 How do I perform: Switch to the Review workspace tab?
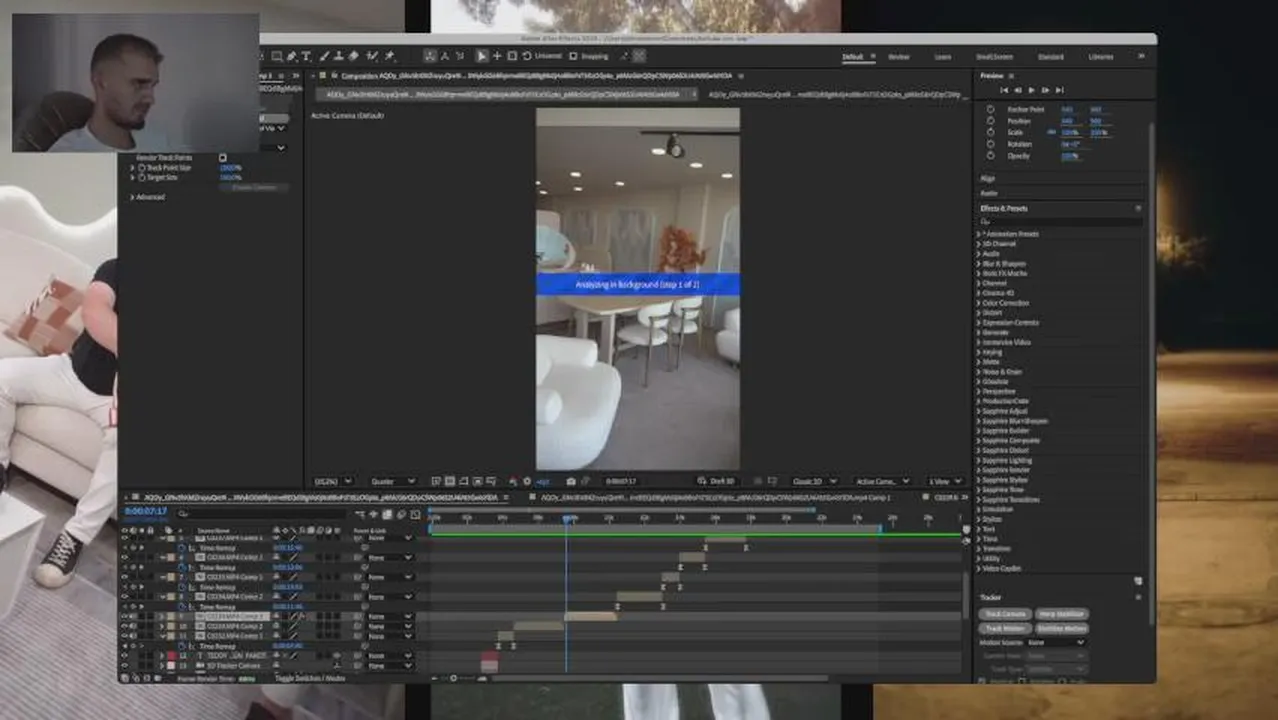(899, 57)
